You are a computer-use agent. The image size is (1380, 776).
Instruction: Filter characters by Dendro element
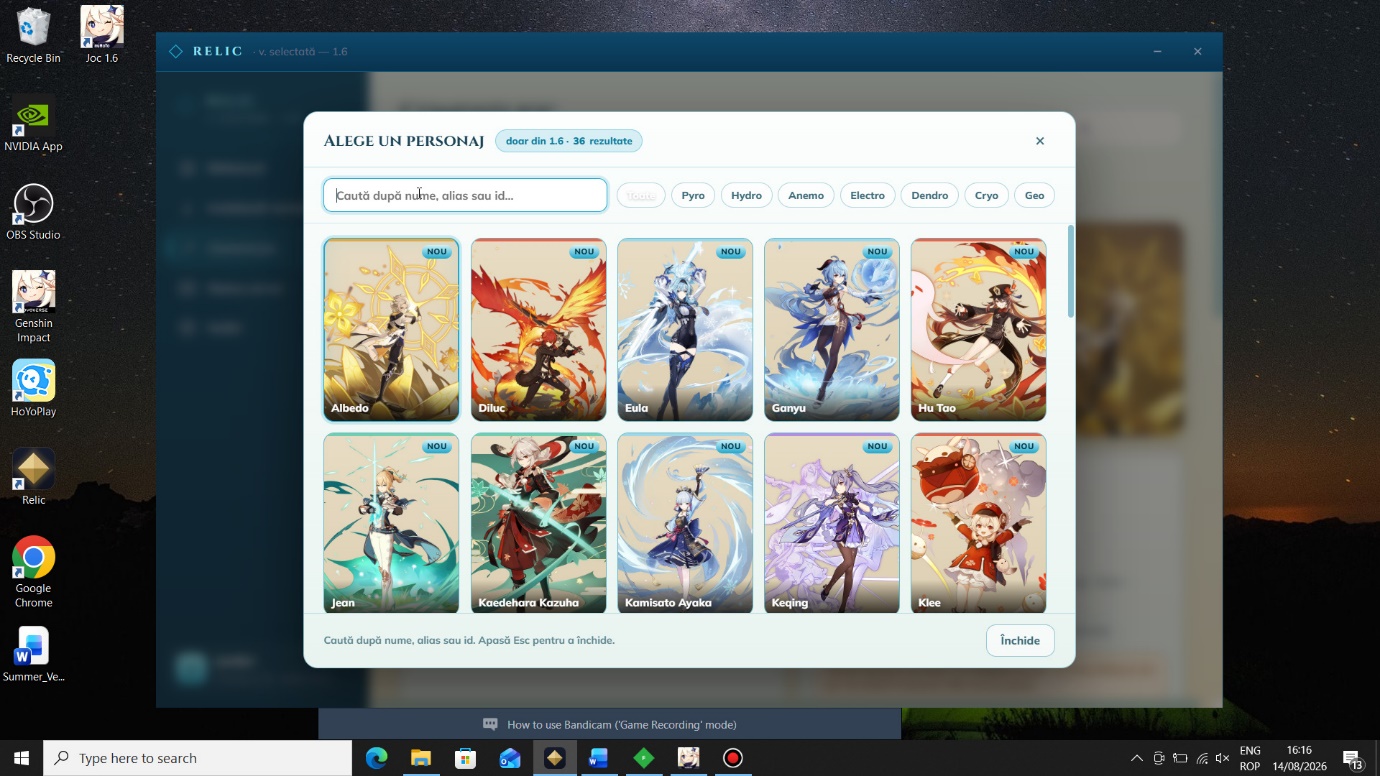pos(930,195)
